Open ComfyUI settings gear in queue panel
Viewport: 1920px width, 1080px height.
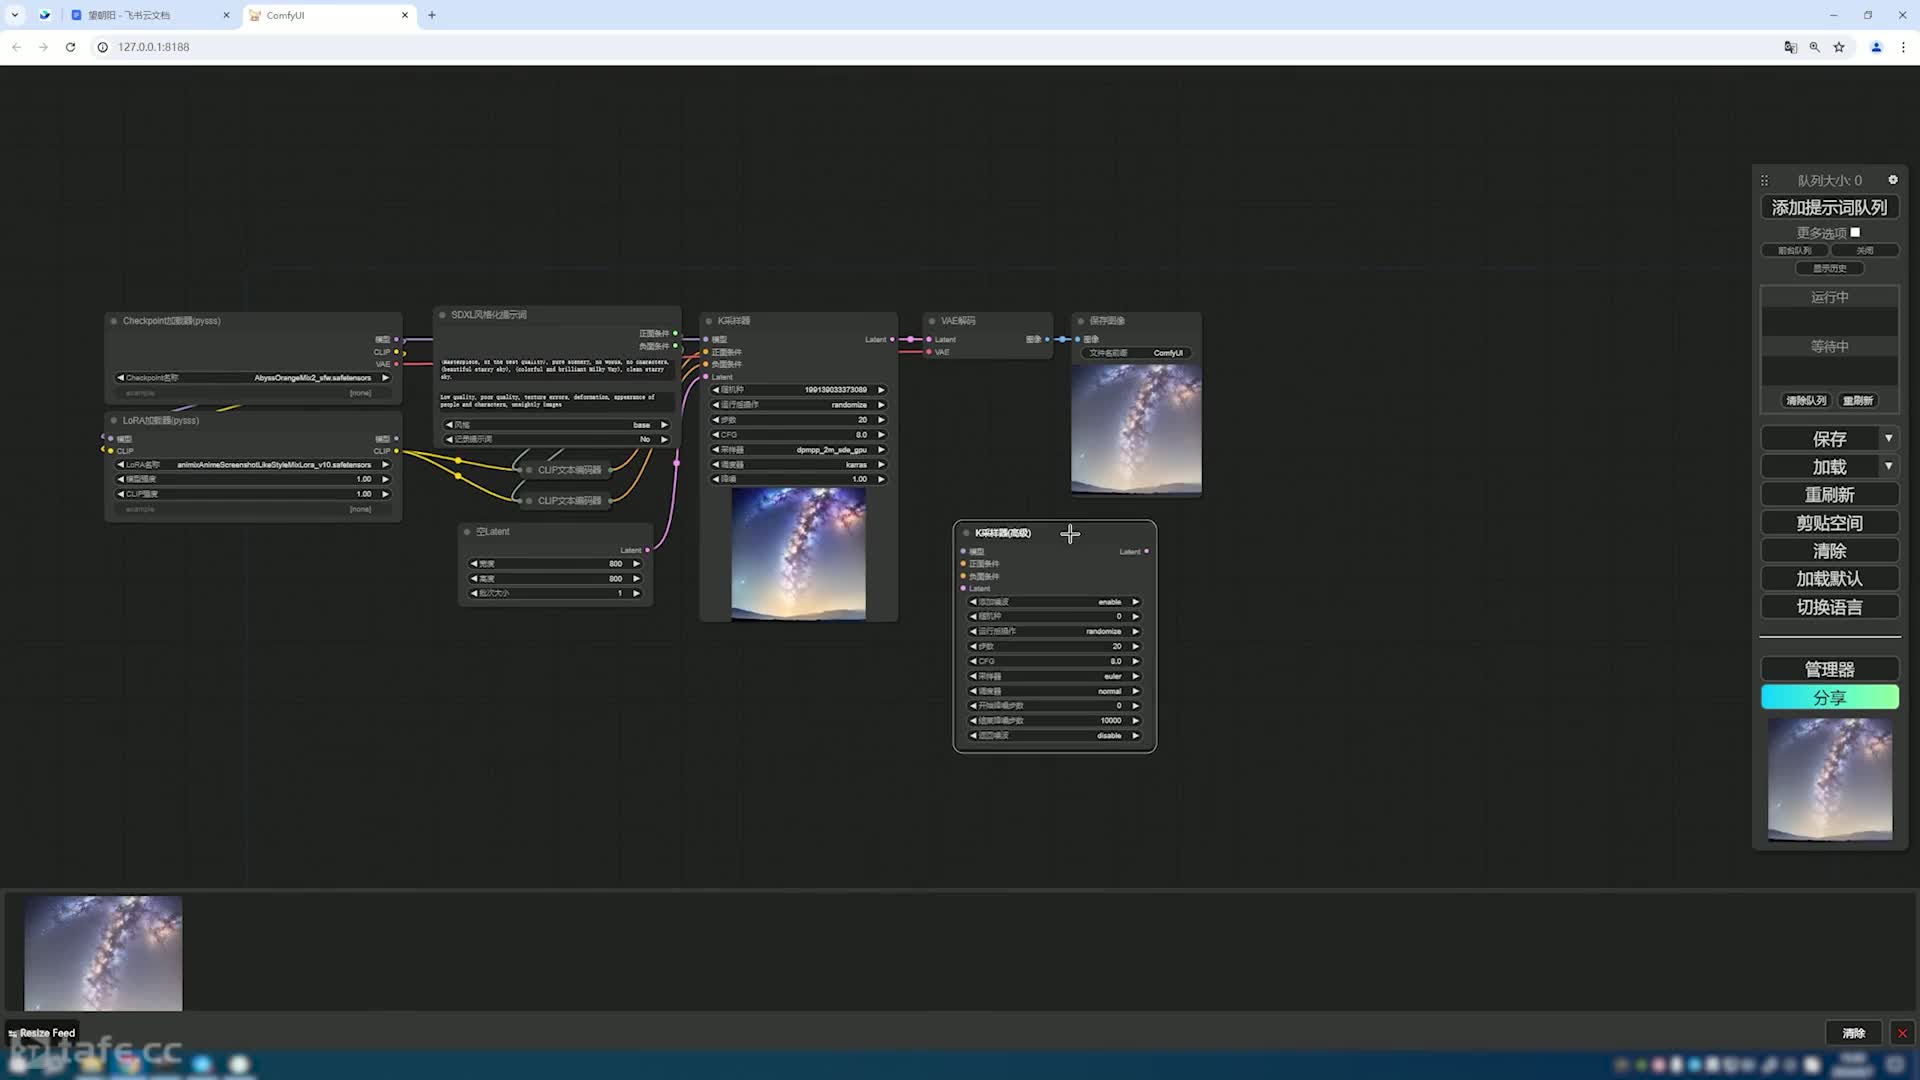1892,180
